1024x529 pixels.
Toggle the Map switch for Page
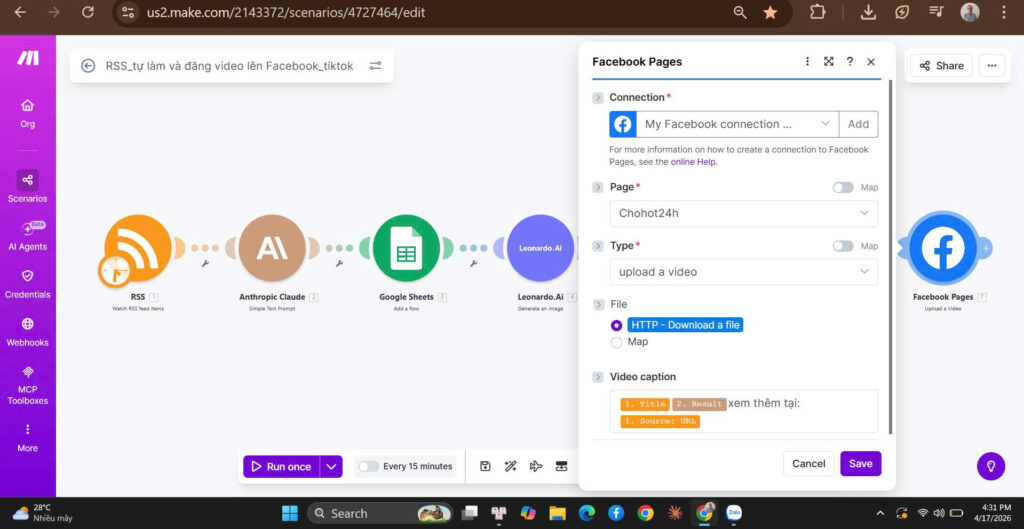(843, 187)
